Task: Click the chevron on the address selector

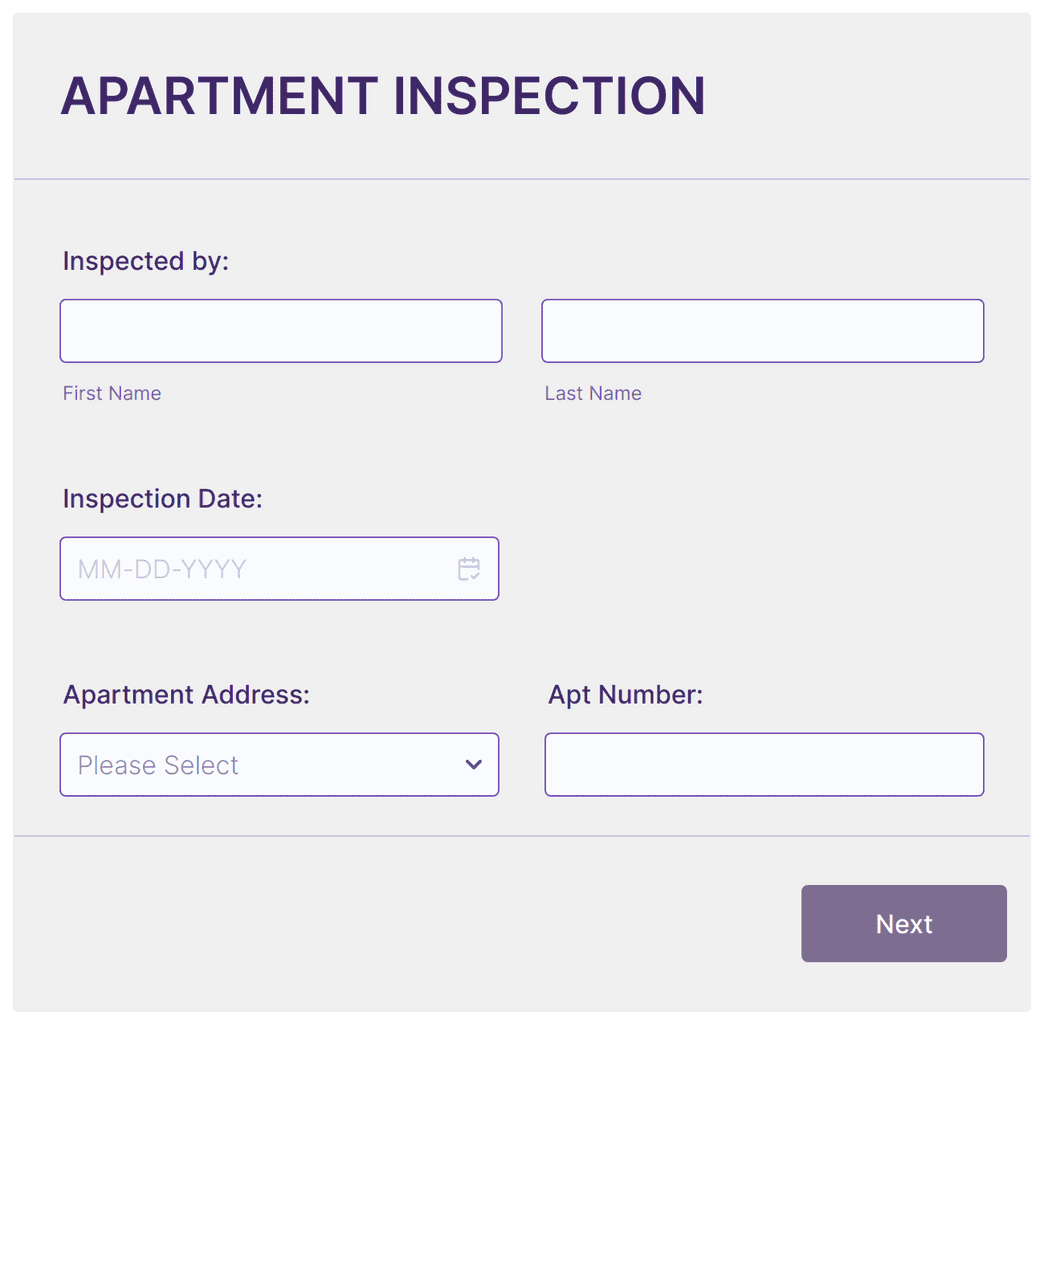Action: 473,764
